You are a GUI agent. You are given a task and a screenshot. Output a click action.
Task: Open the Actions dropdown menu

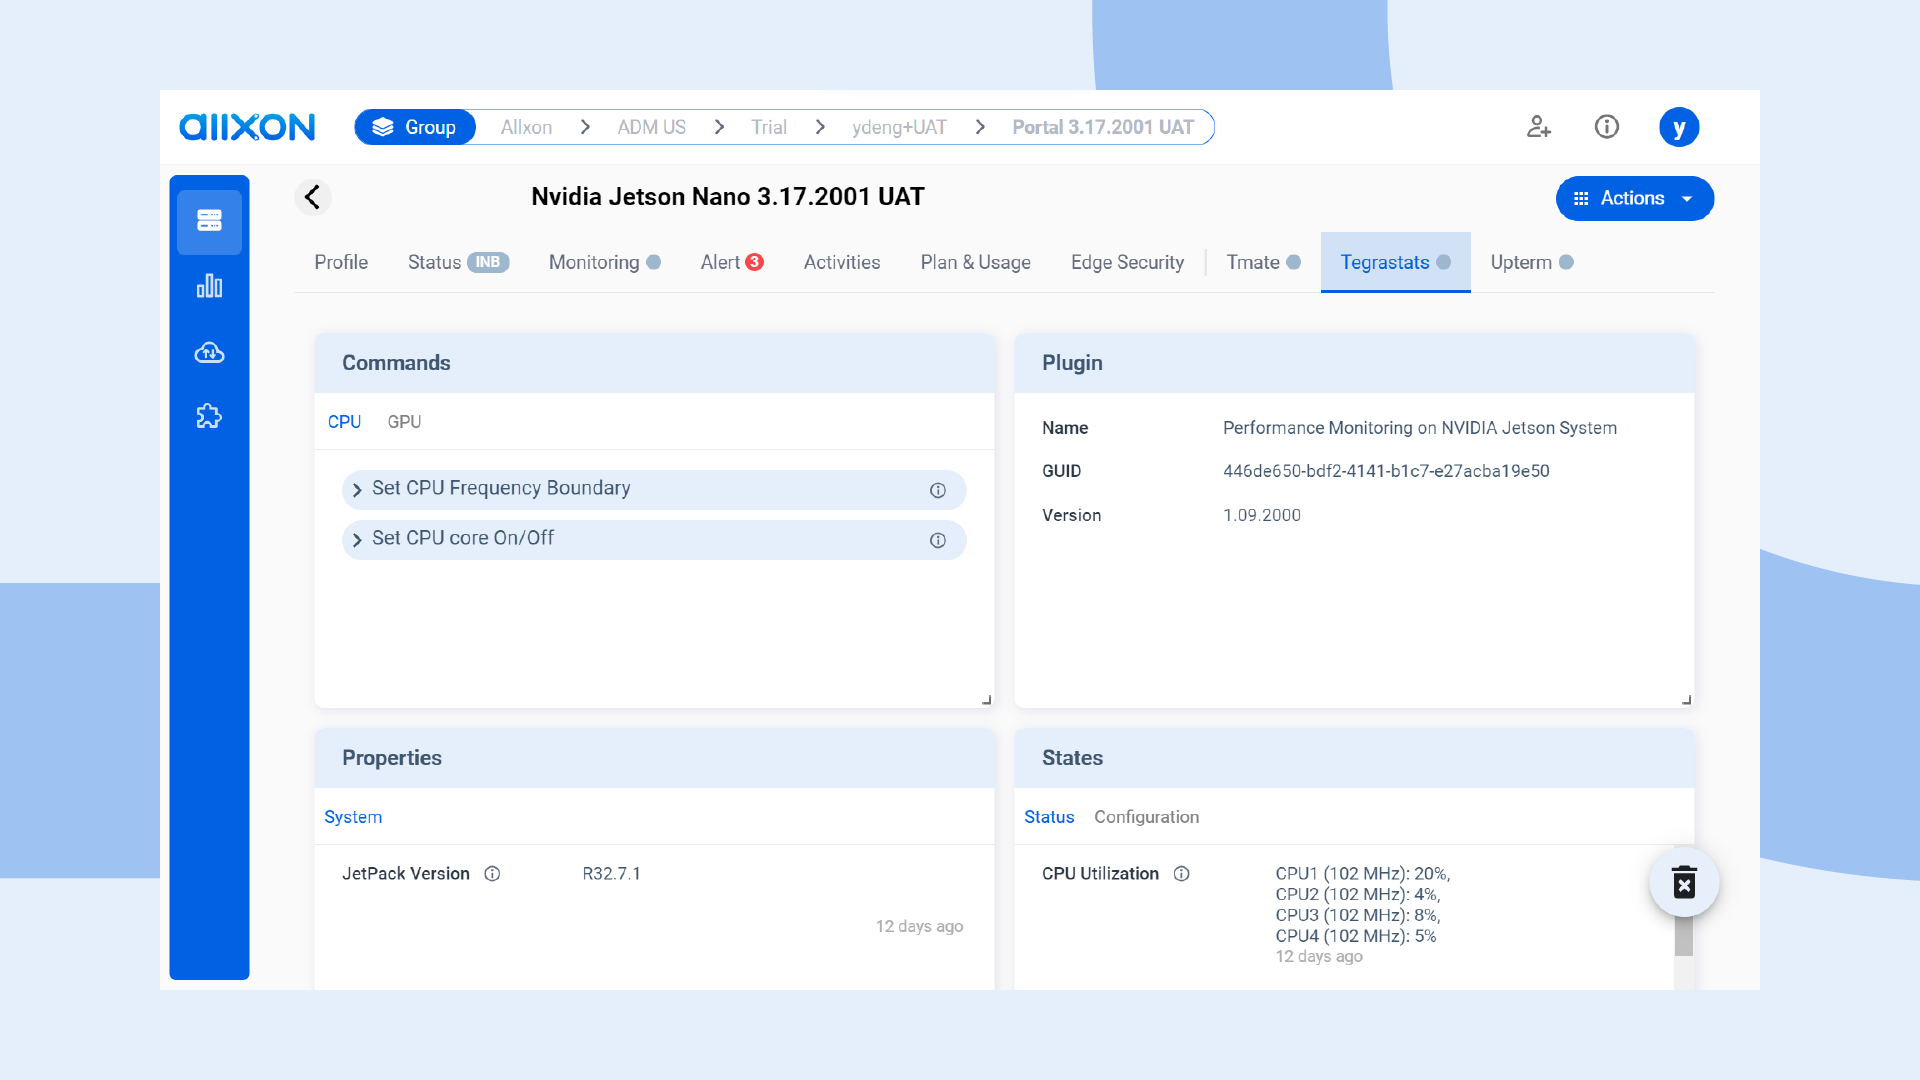point(1634,199)
